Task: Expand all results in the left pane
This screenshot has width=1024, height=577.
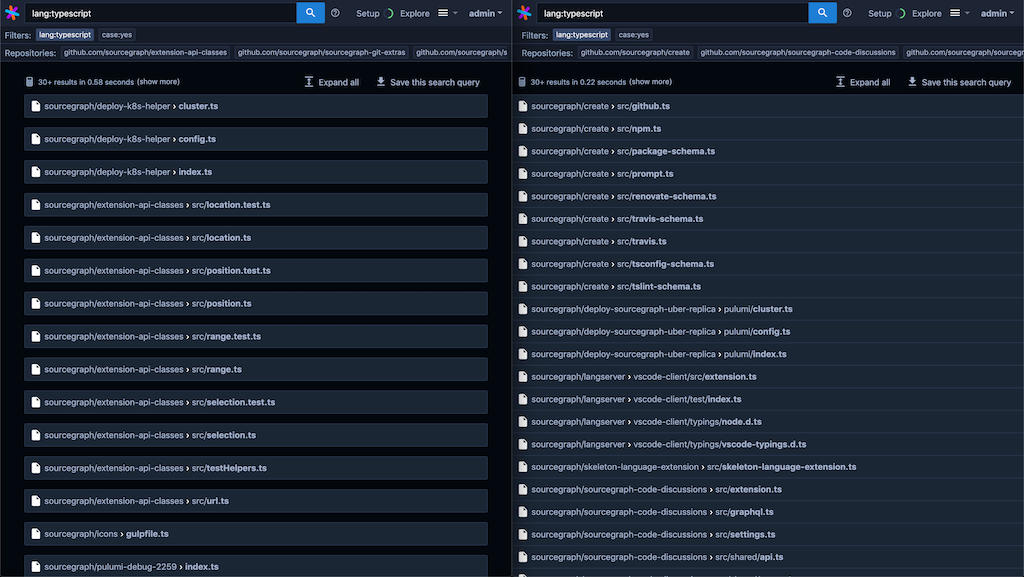Action: coord(332,82)
